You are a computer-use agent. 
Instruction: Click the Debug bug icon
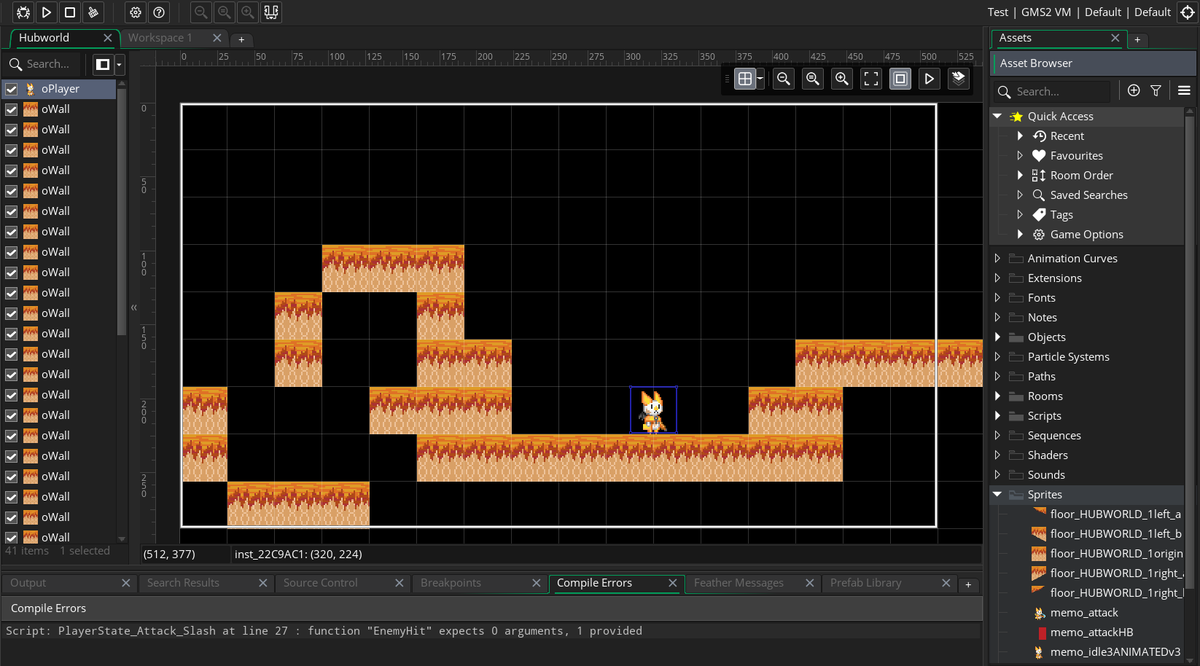point(22,12)
